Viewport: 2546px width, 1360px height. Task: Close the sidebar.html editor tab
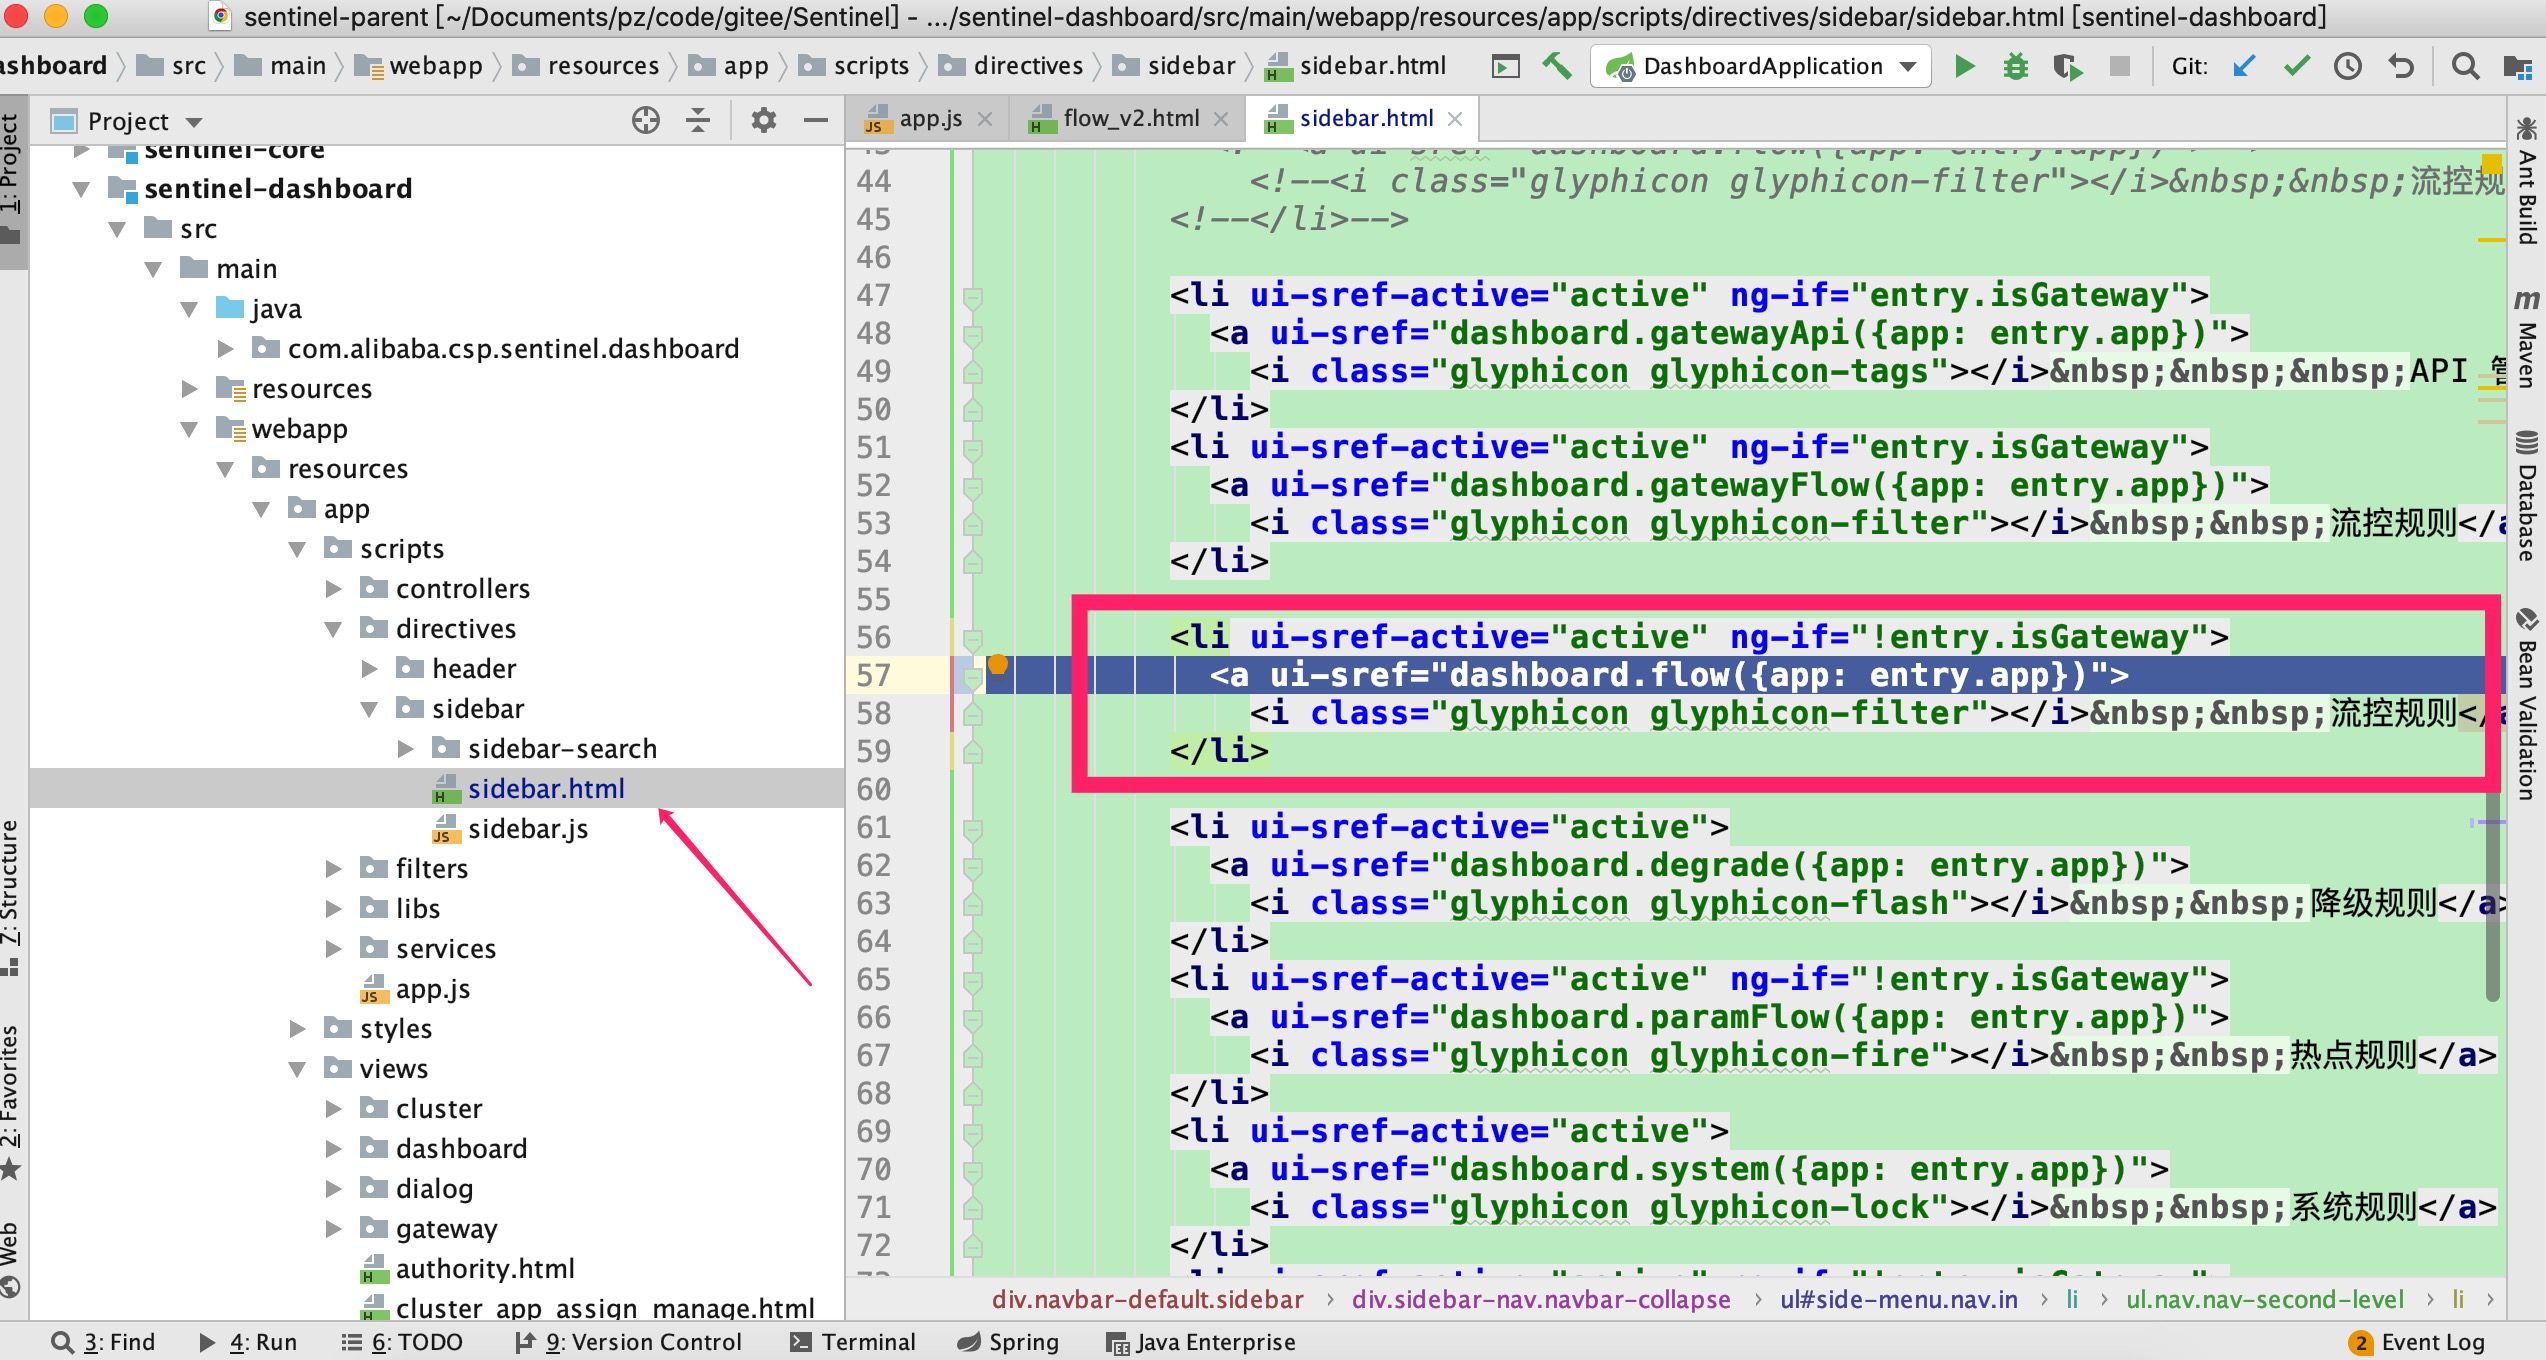(1455, 119)
